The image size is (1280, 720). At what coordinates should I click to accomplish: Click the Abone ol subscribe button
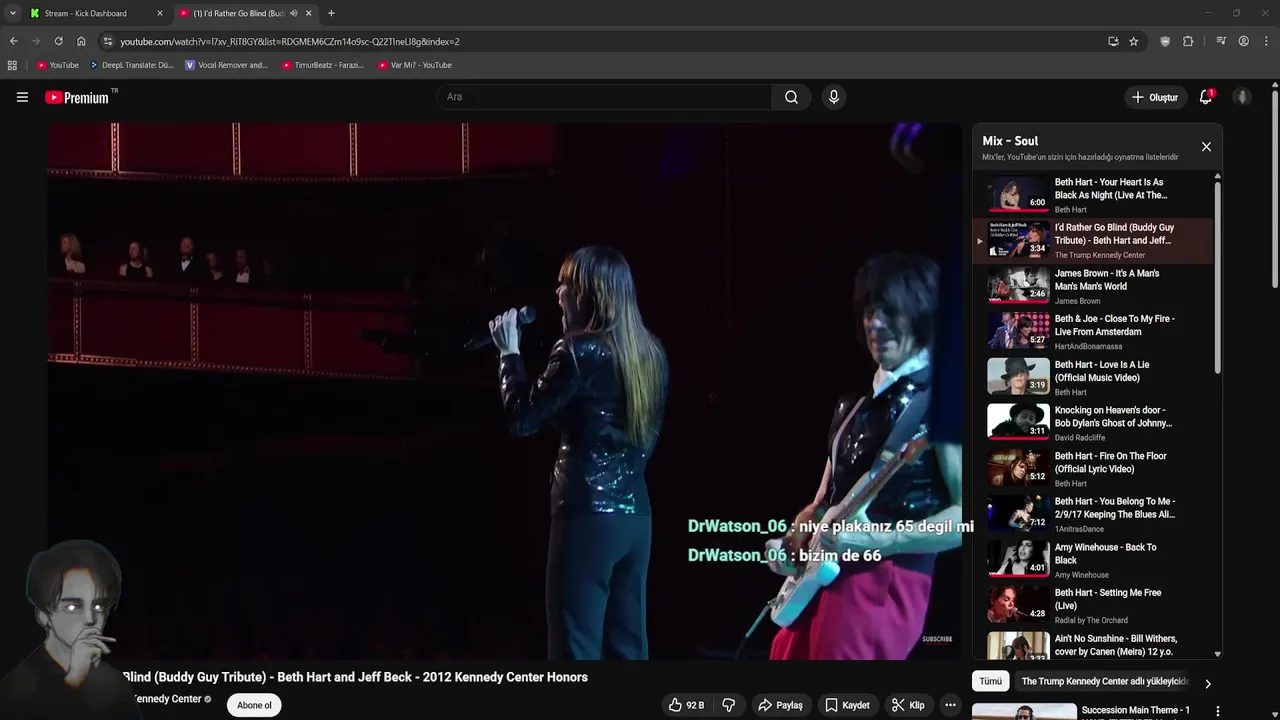point(254,705)
